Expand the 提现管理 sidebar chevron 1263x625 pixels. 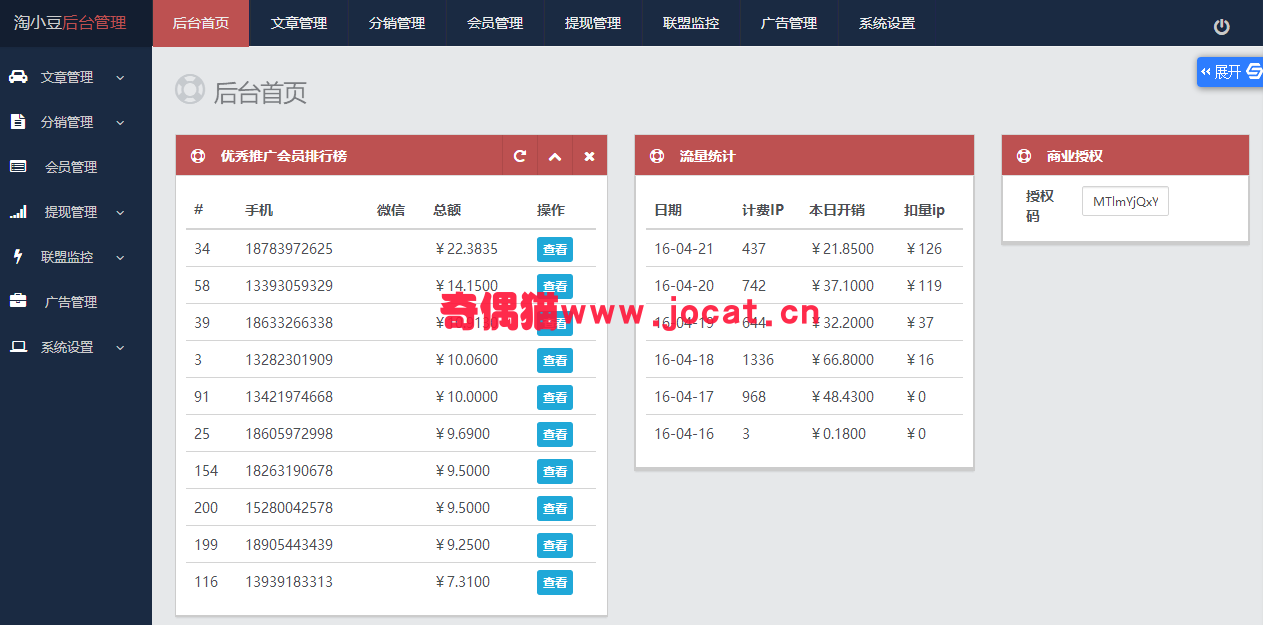120,212
